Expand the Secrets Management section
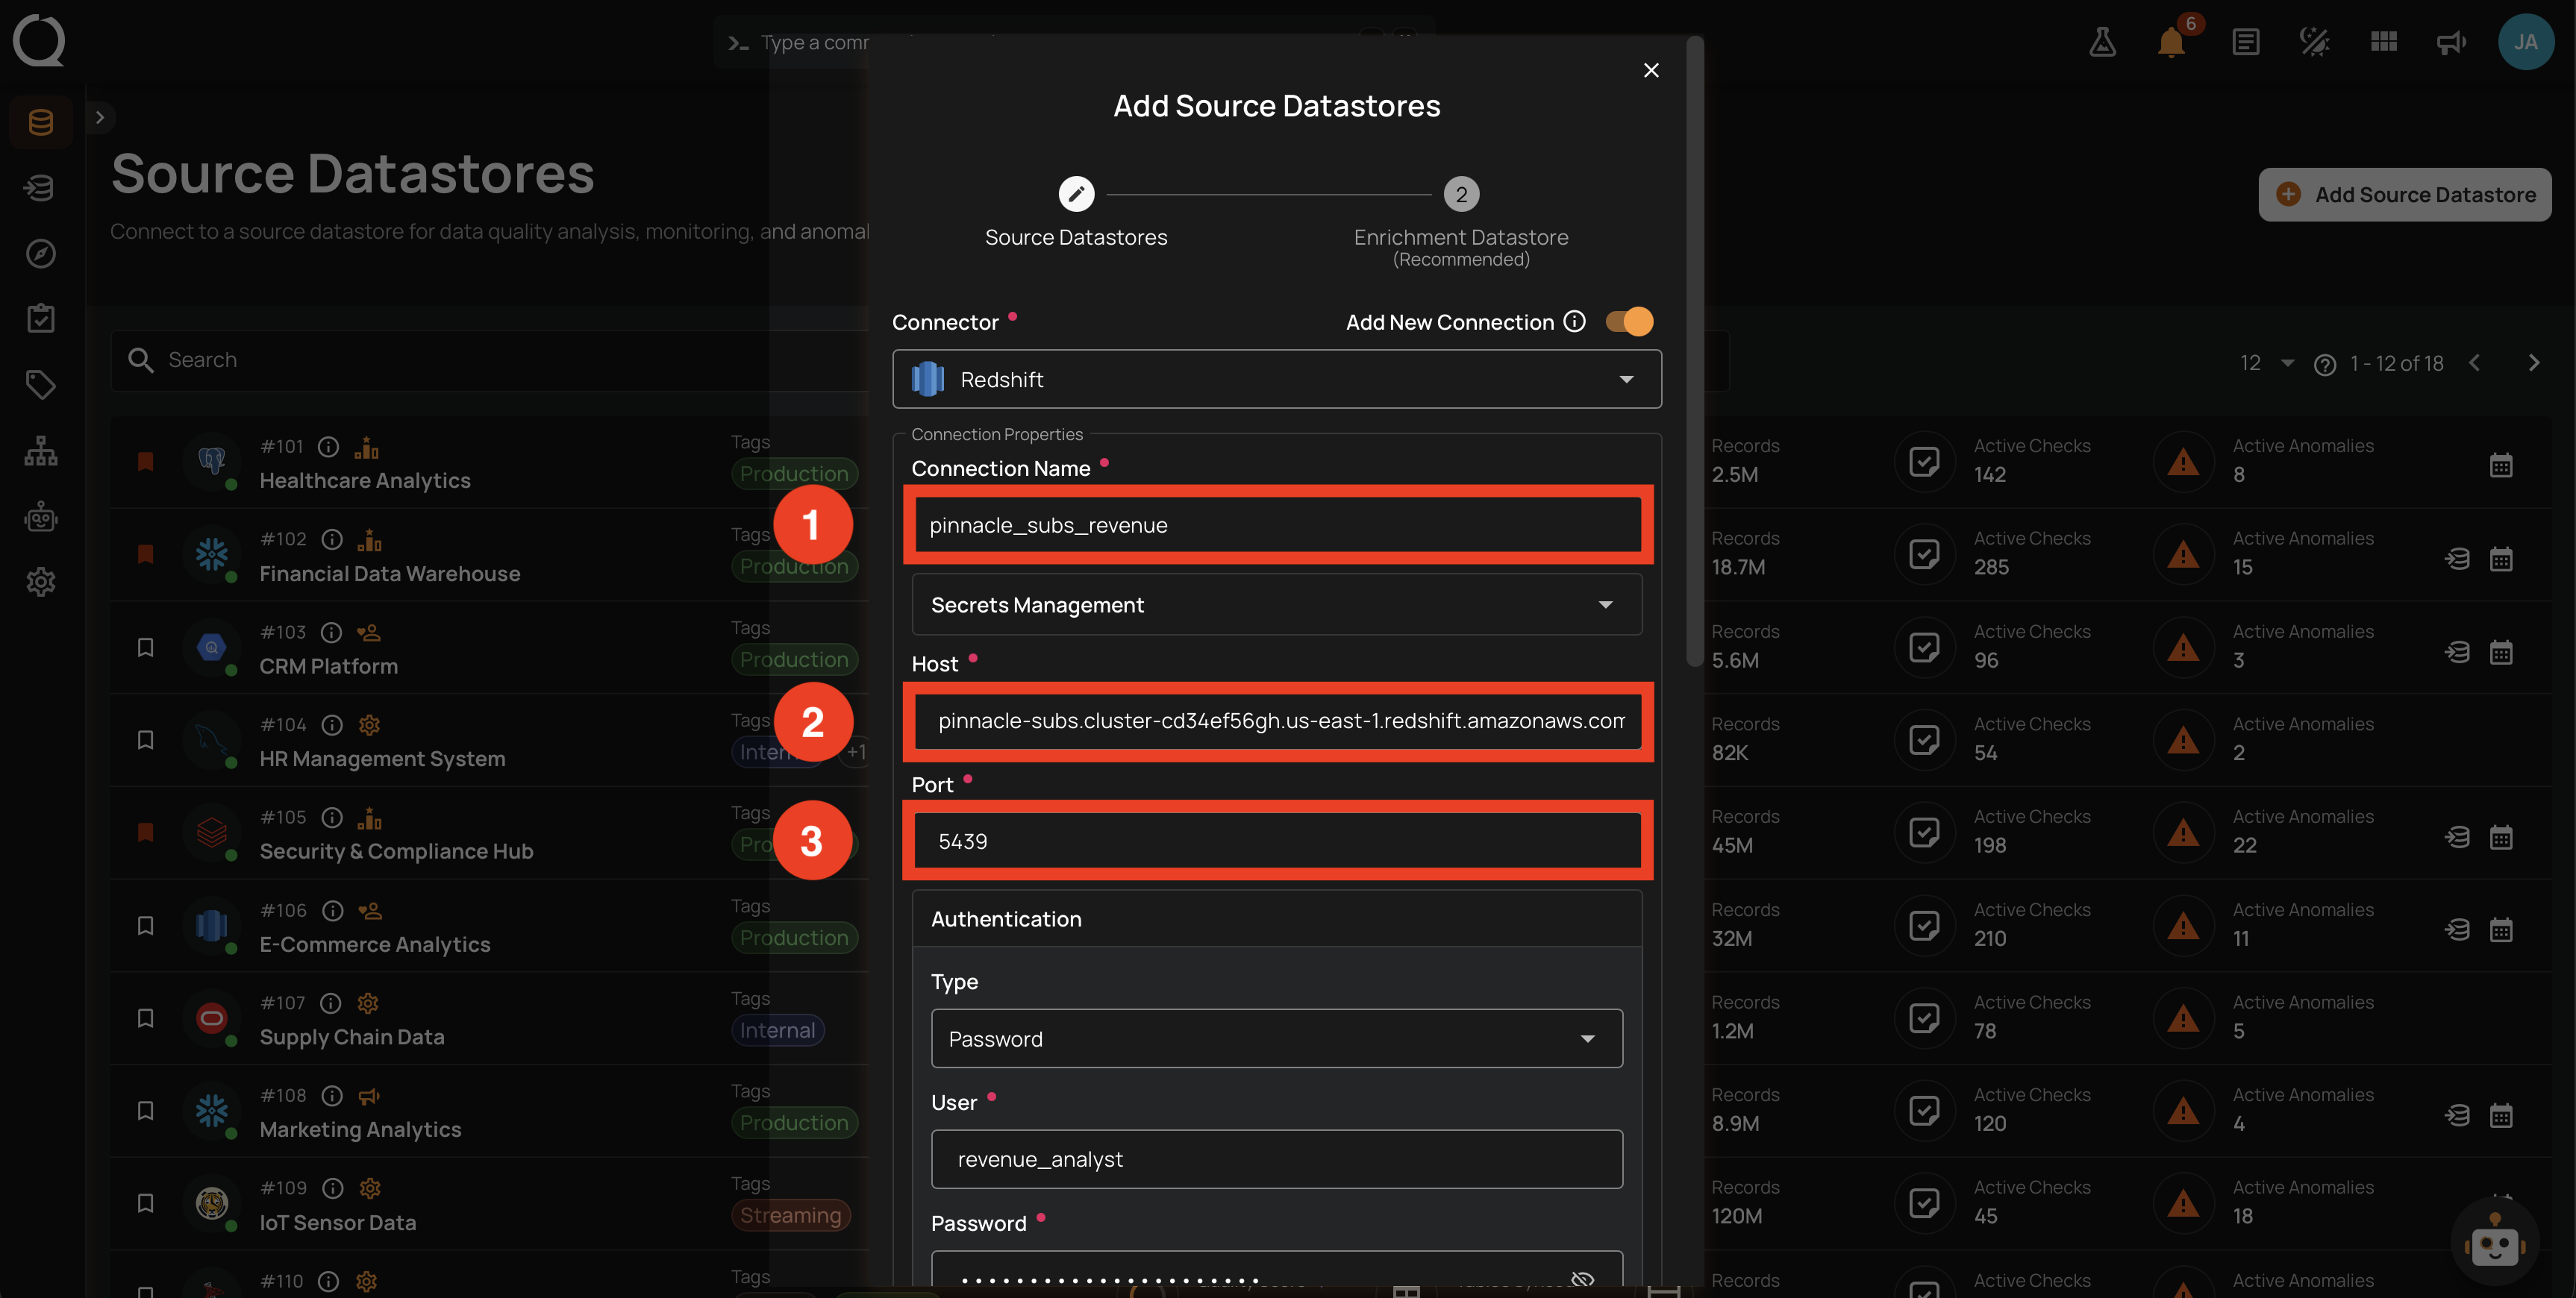 1277,605
